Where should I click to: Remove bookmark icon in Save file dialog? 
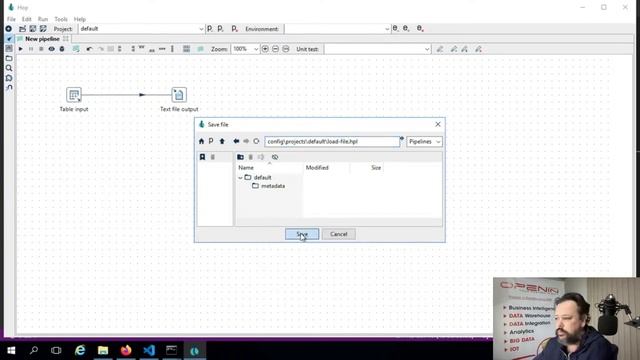tap(213, 157)
